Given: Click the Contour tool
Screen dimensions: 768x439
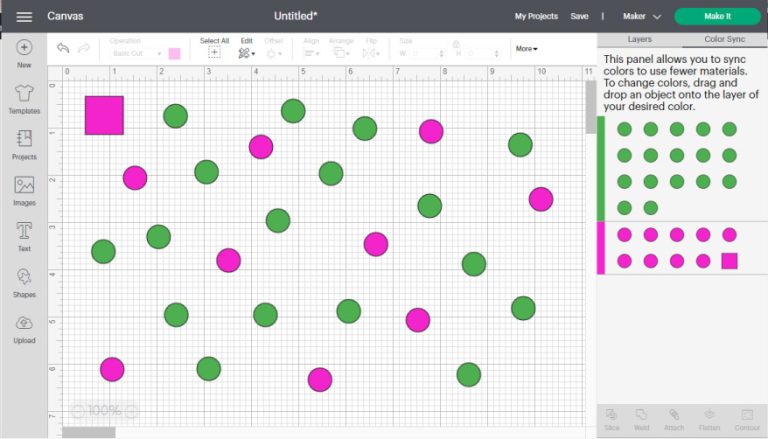Looking at the screenshot, I should click(x=747, y=419).
